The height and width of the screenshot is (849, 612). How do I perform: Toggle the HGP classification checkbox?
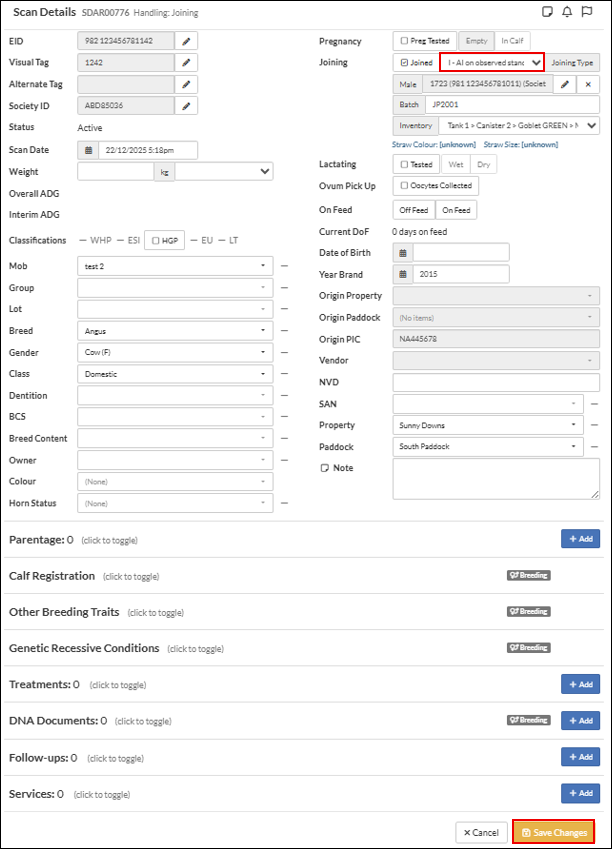(155, 240)
